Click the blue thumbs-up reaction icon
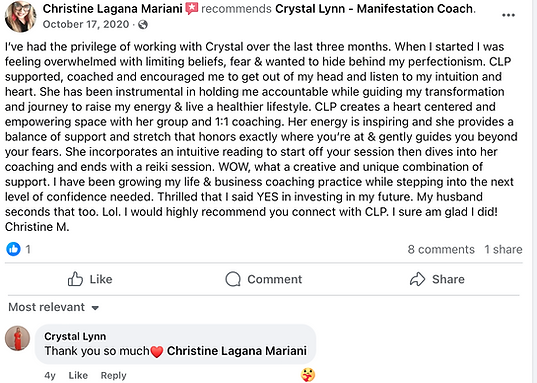537x383 pixels. 13,249
